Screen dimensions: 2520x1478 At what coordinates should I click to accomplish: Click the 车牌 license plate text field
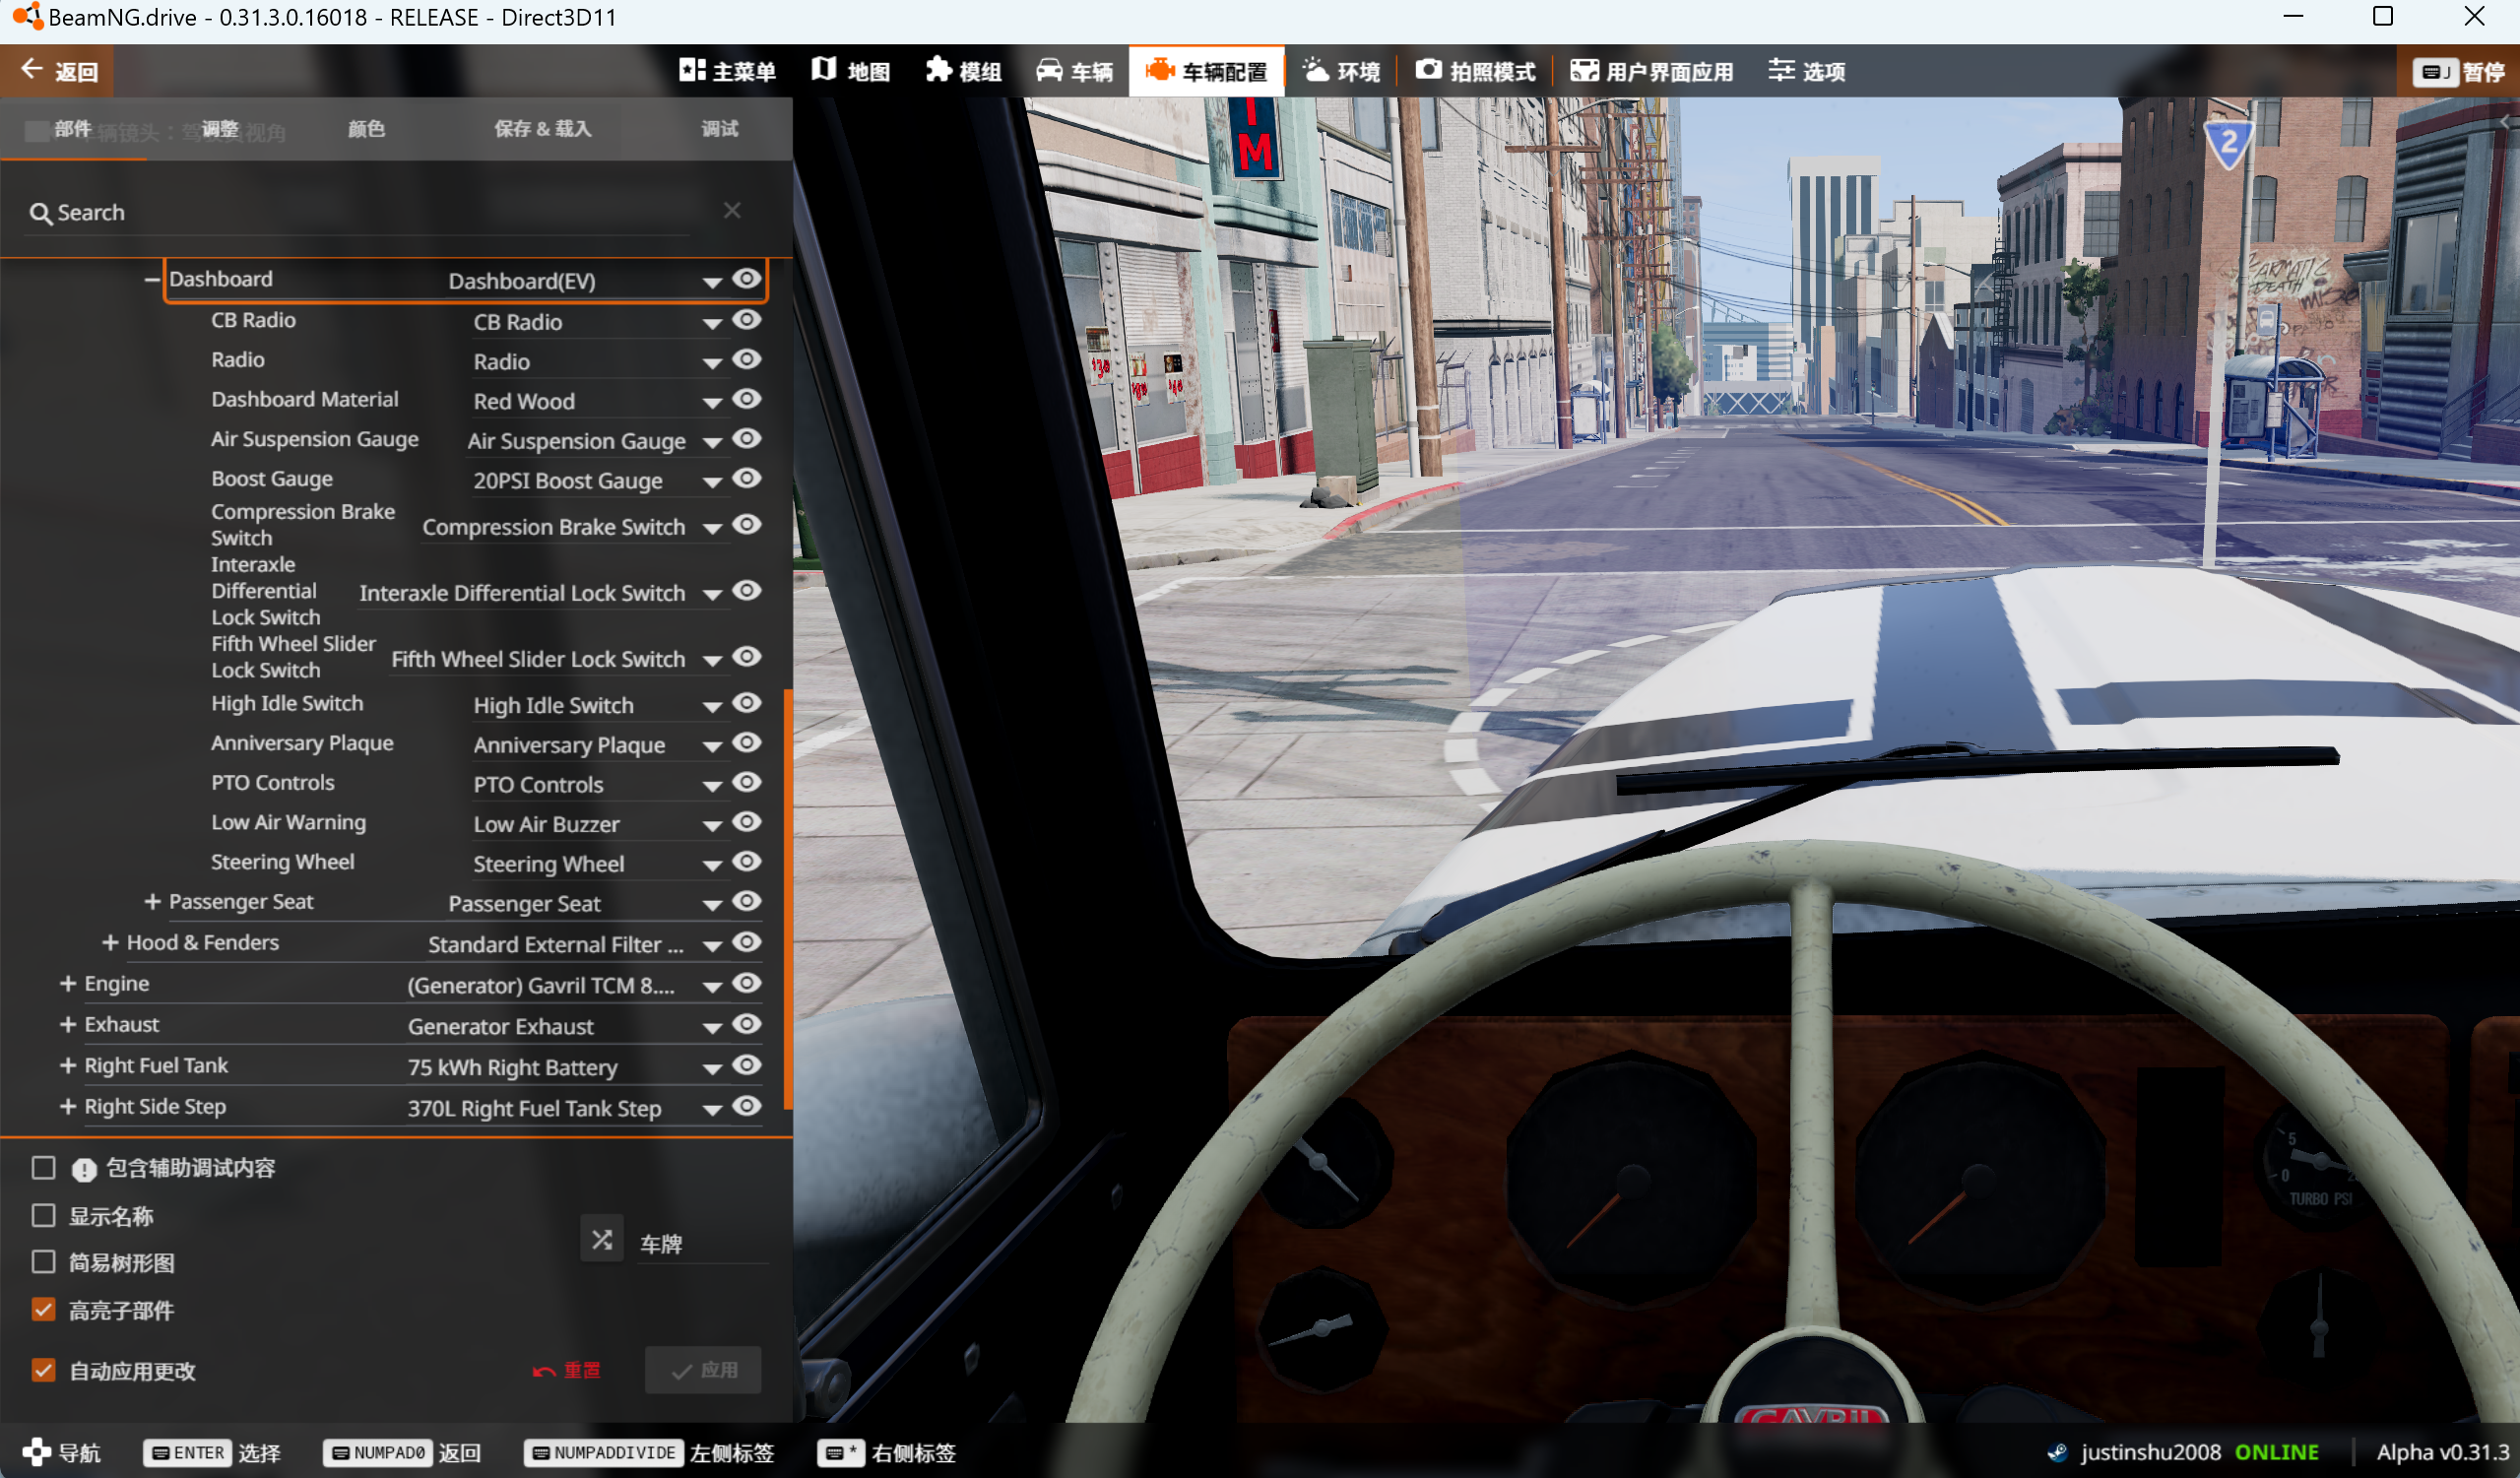pyautogui.click(x=702, y=1244)
